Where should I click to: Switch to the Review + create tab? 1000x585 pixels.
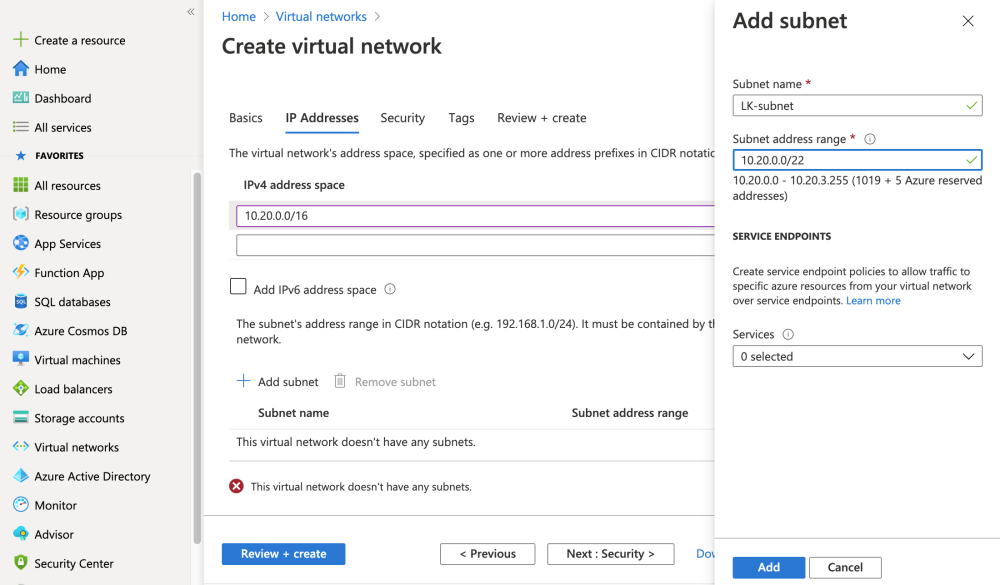point(541,118)
